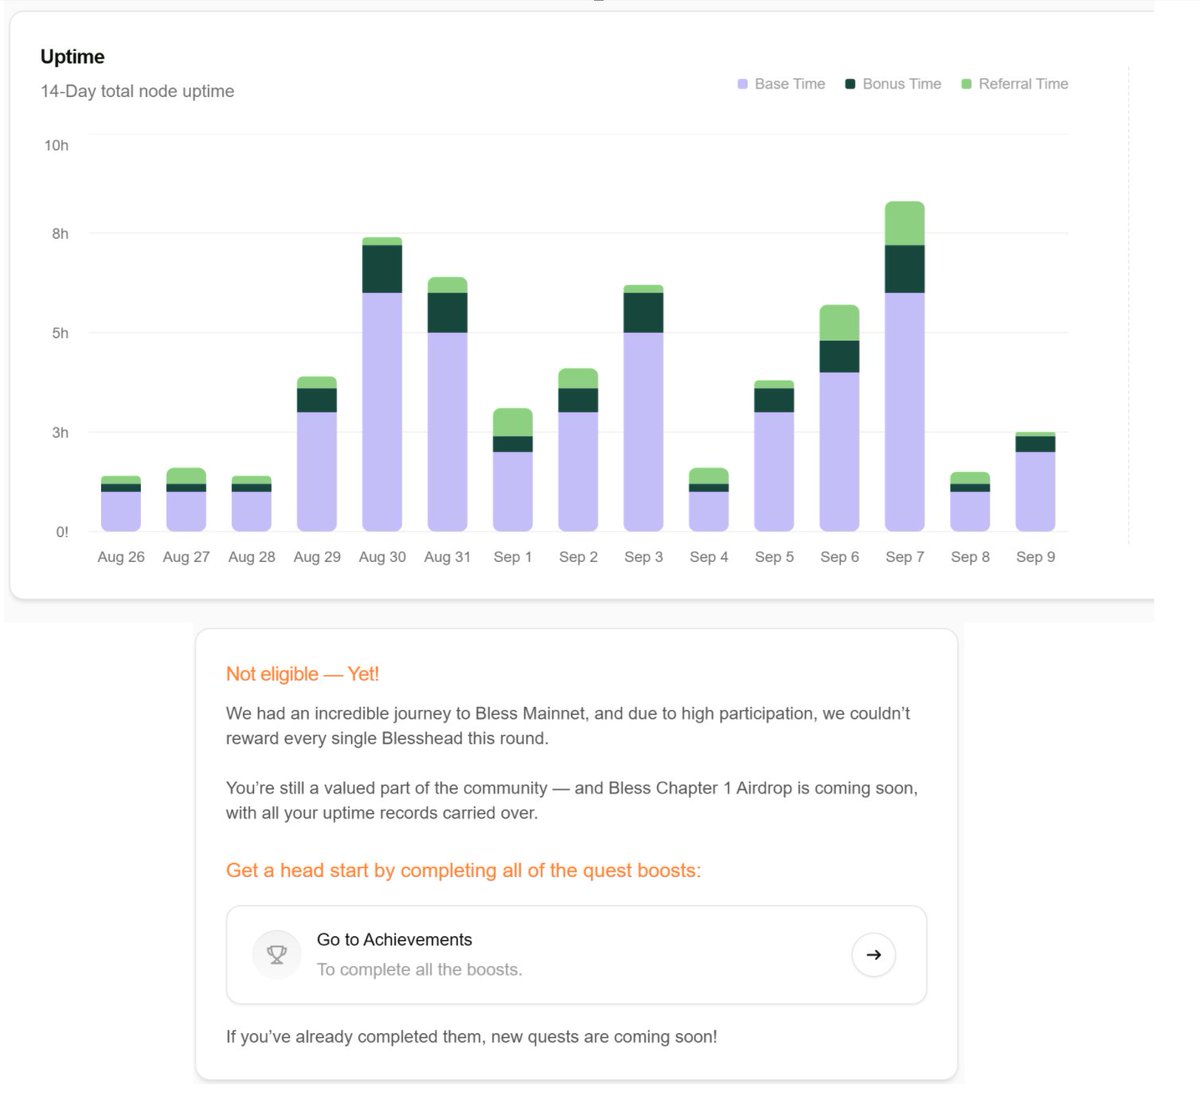Click the arrow button beside Go to Achievements
The width and height of the screenshot is (1200, 1096).
(873, 955)
